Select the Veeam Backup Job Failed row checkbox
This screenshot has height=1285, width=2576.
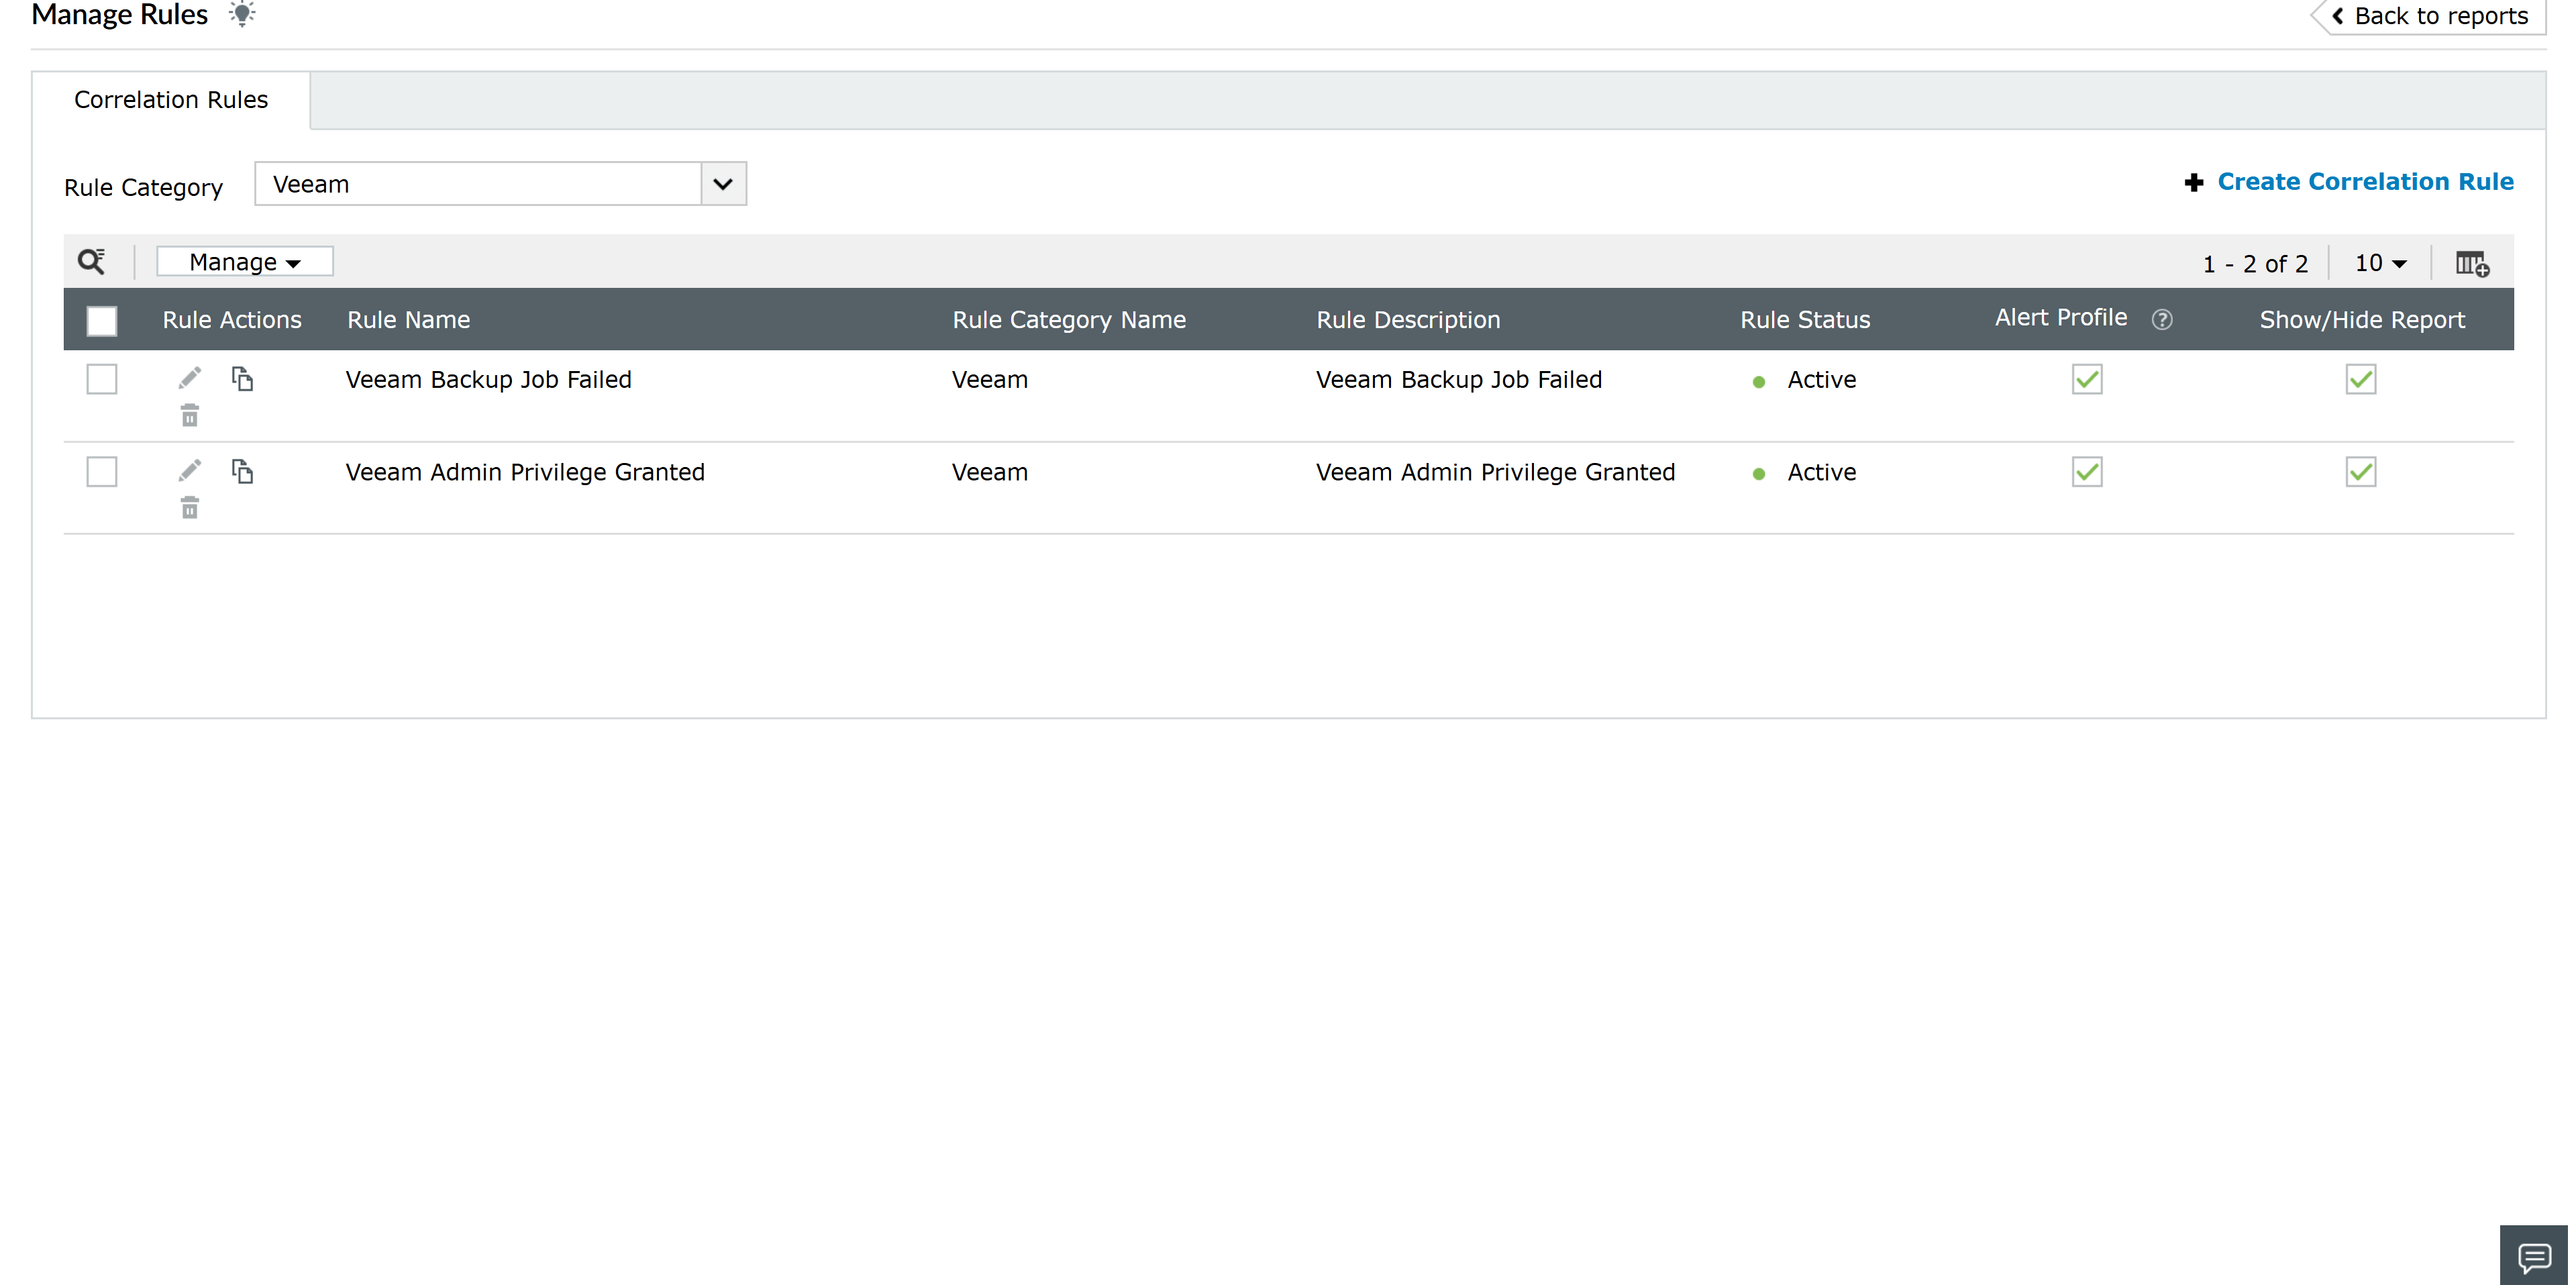[x=102, y=379]
